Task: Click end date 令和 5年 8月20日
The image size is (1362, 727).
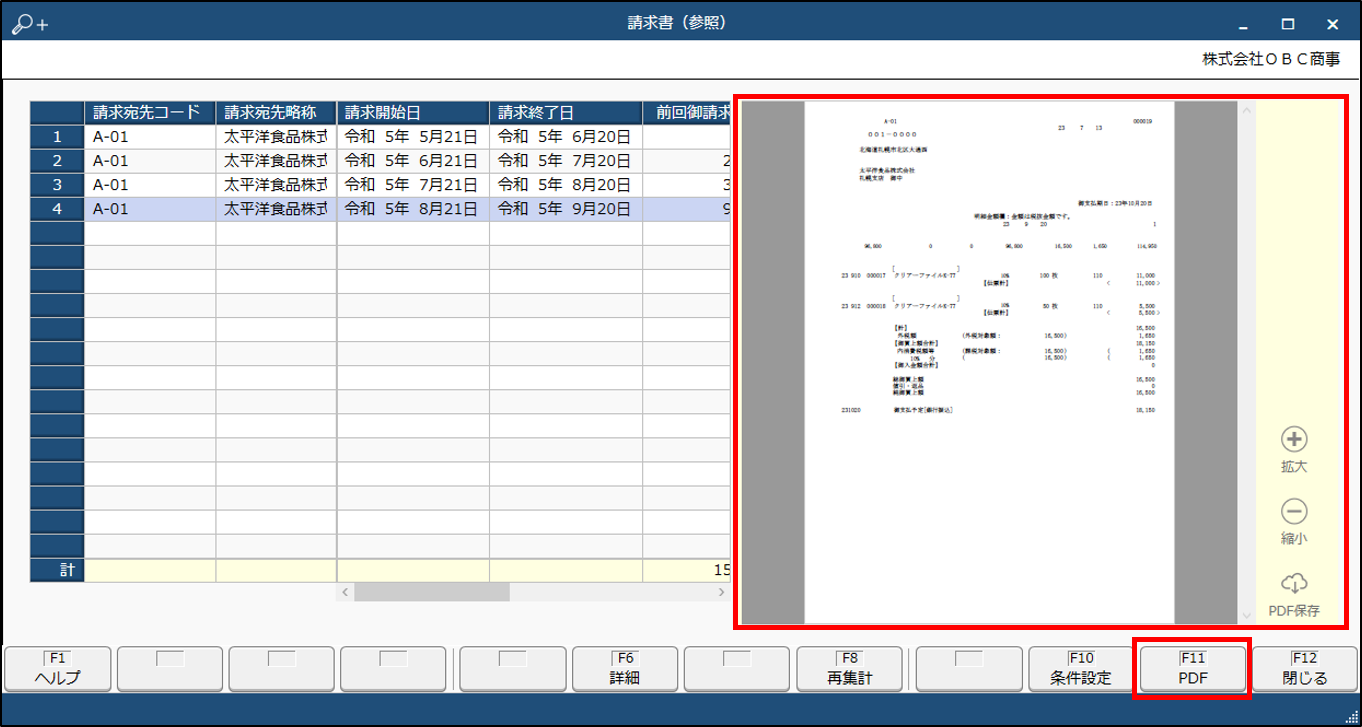Action: point(566,185)
